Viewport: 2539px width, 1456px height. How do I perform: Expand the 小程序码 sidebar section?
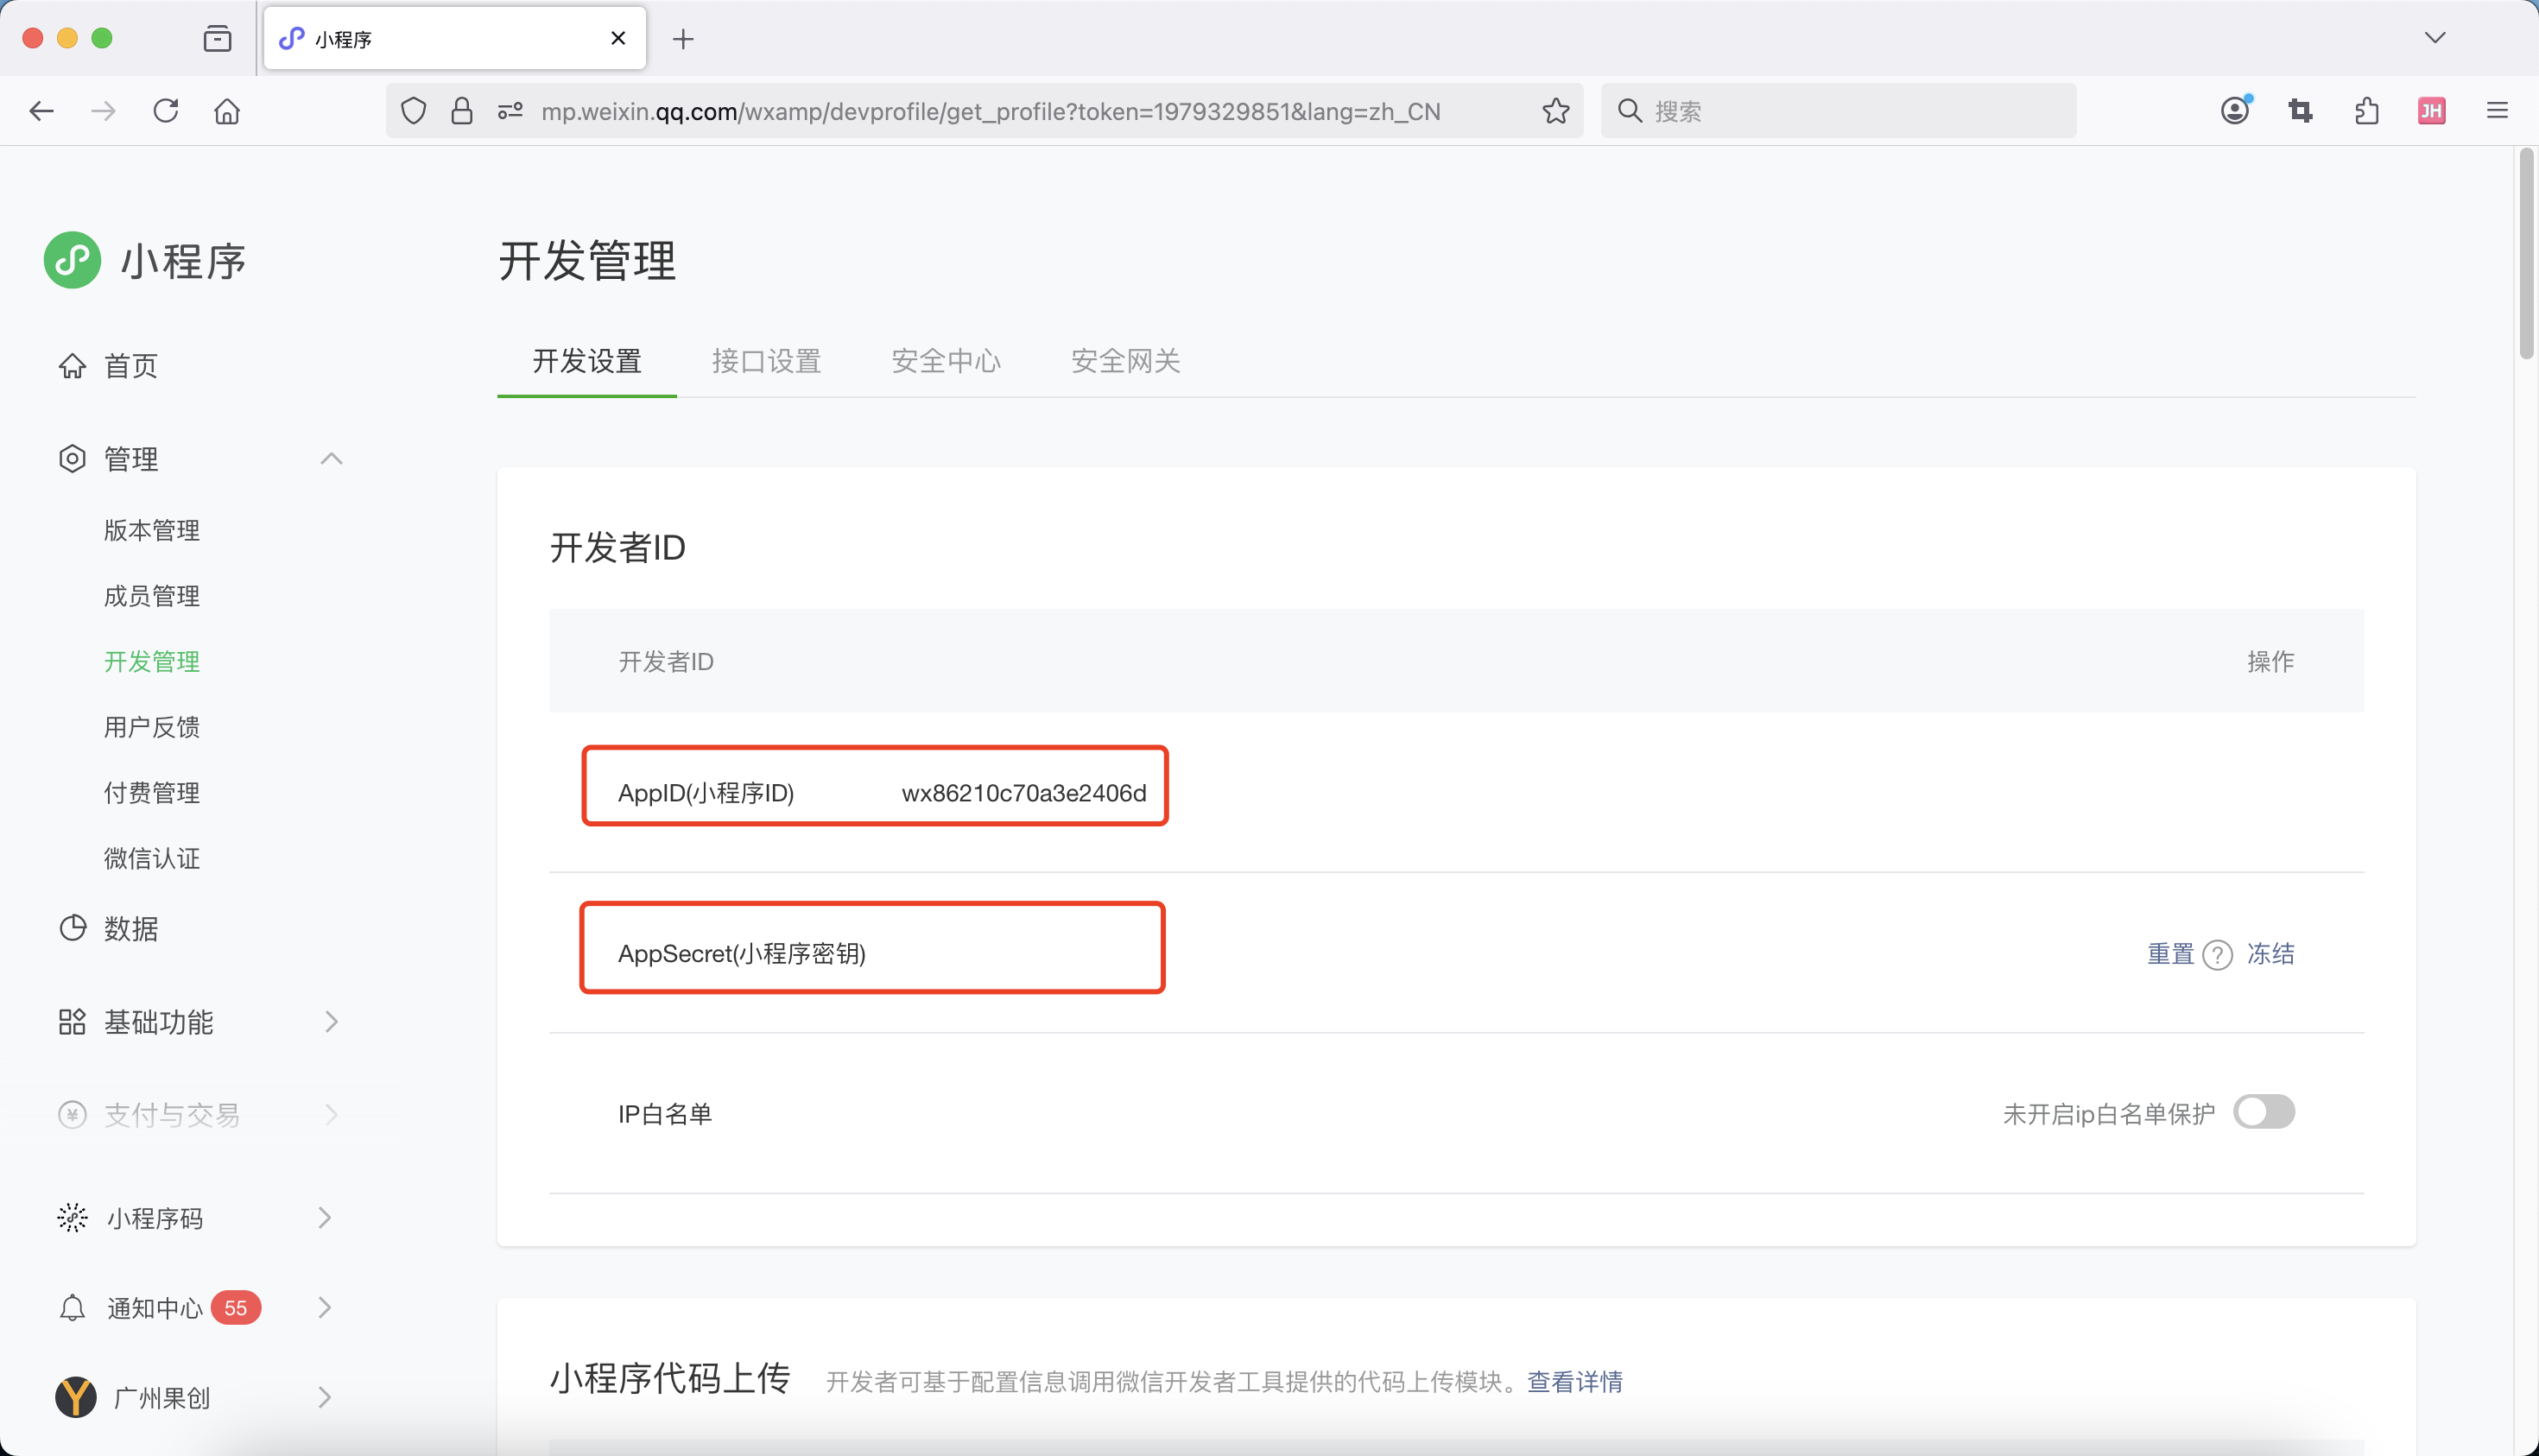324,1218
